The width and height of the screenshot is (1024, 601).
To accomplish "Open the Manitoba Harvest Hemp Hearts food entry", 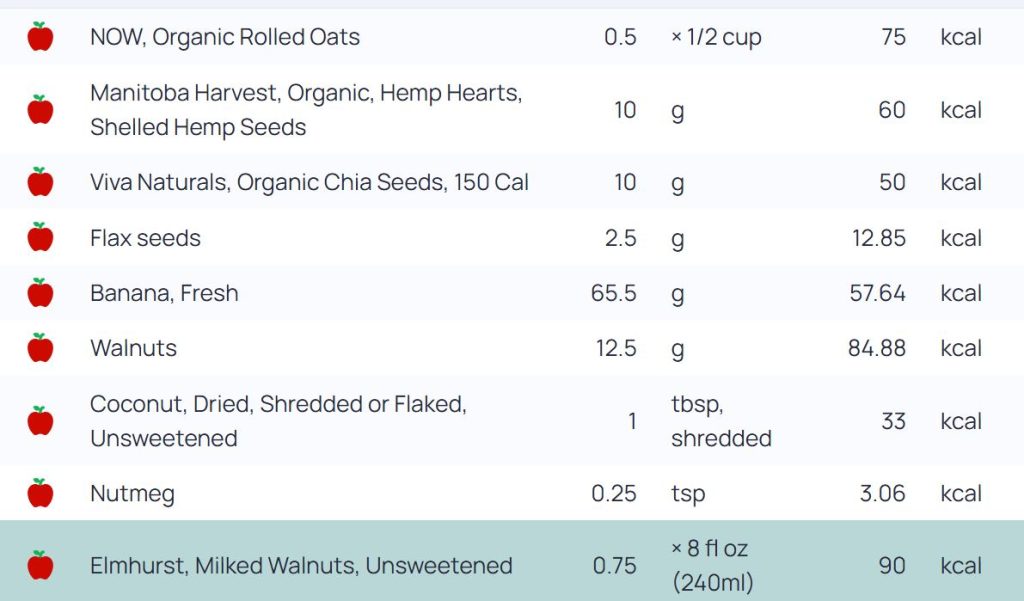I will (x=305, y=110).
